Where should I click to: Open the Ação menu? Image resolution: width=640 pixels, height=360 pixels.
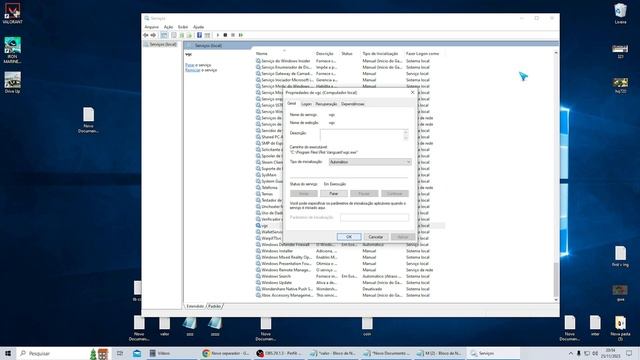point(168,27)
